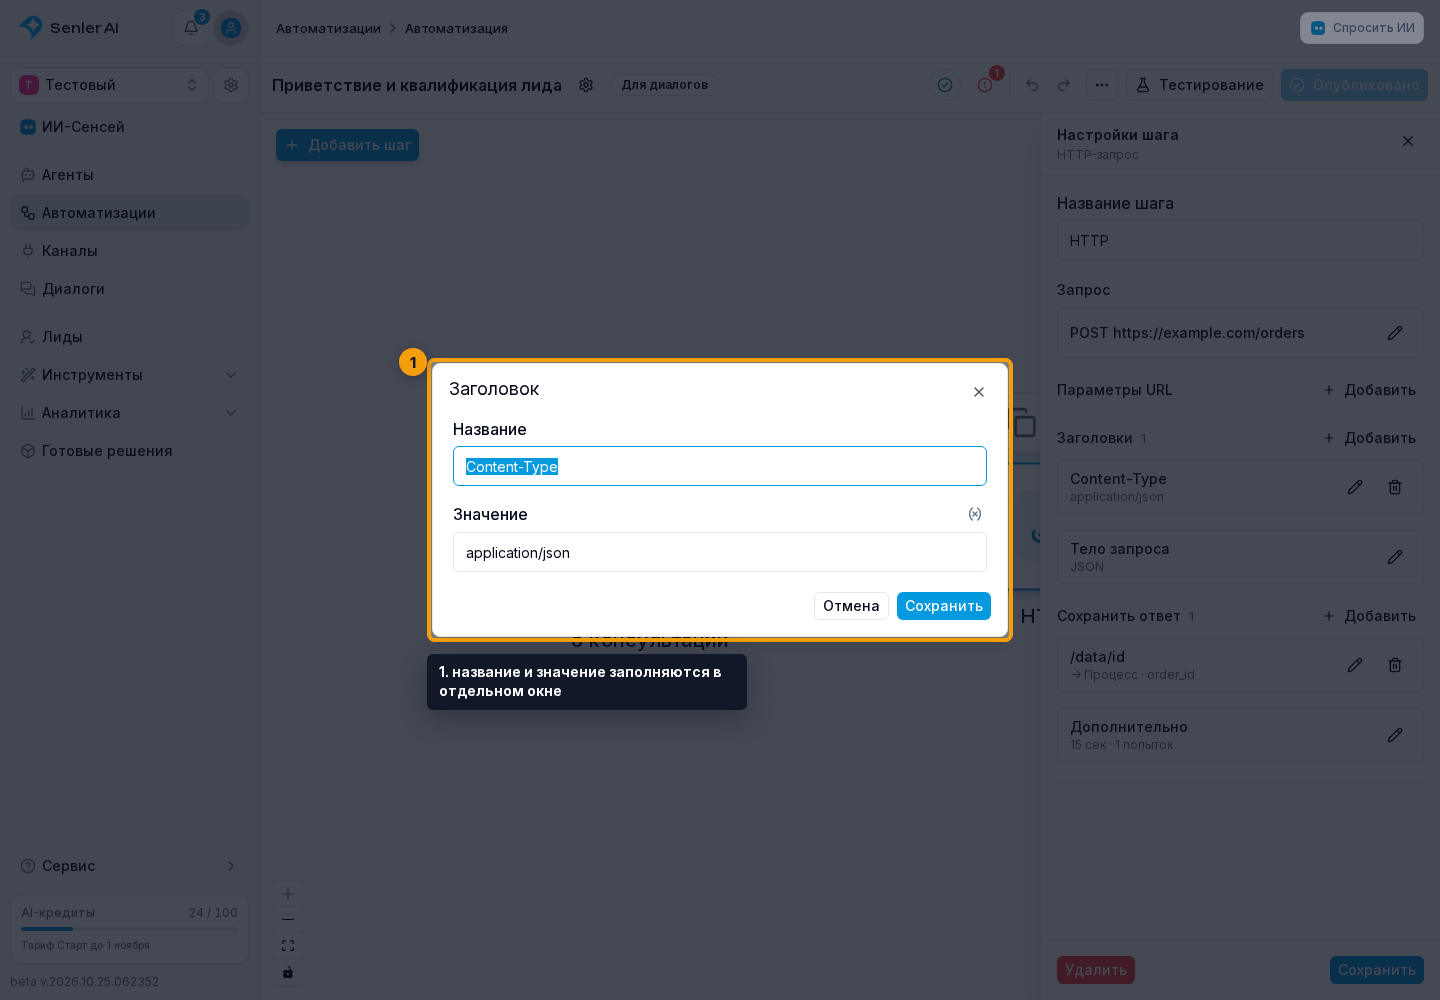Close the Настройки шага panel

pyautogui.click(x=1408, y=141)
